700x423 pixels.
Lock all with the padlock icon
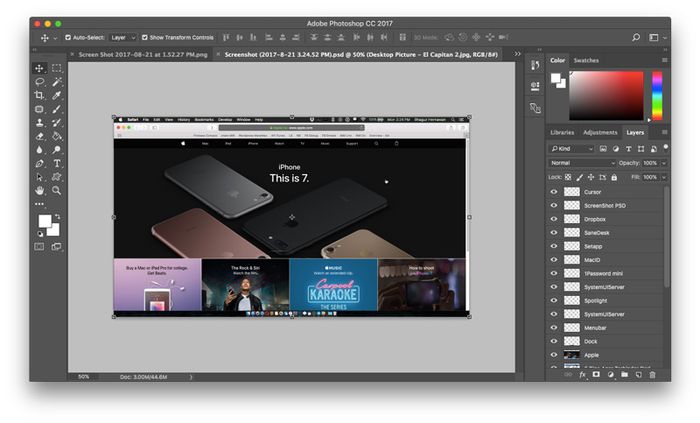click(614, 177)
